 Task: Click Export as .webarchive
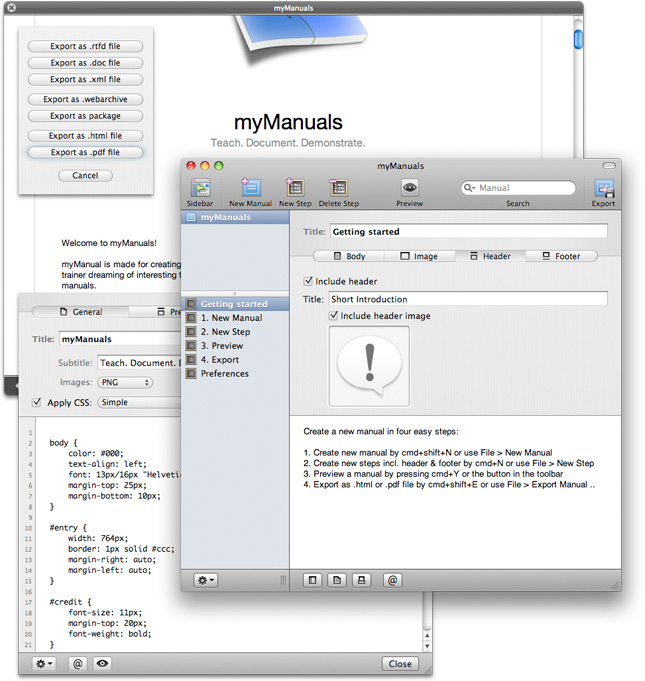pos(85,99)
